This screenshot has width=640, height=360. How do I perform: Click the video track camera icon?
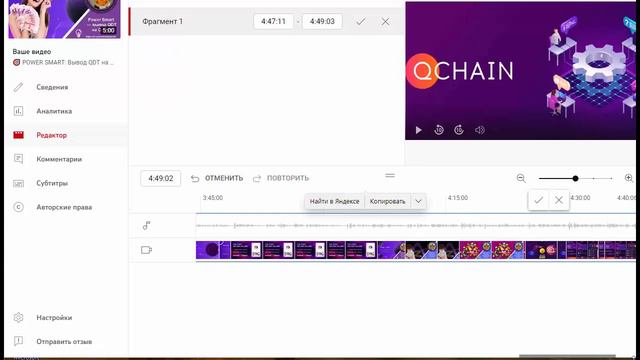147,250
